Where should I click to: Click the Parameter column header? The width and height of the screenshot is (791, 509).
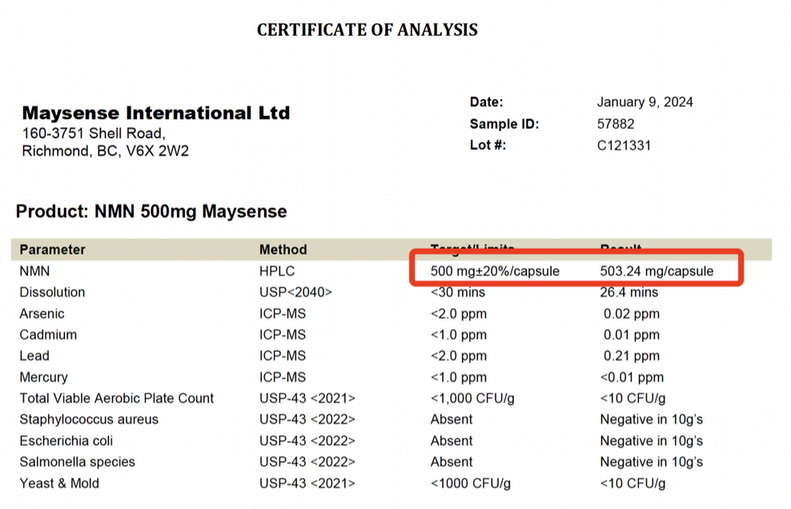53,249
